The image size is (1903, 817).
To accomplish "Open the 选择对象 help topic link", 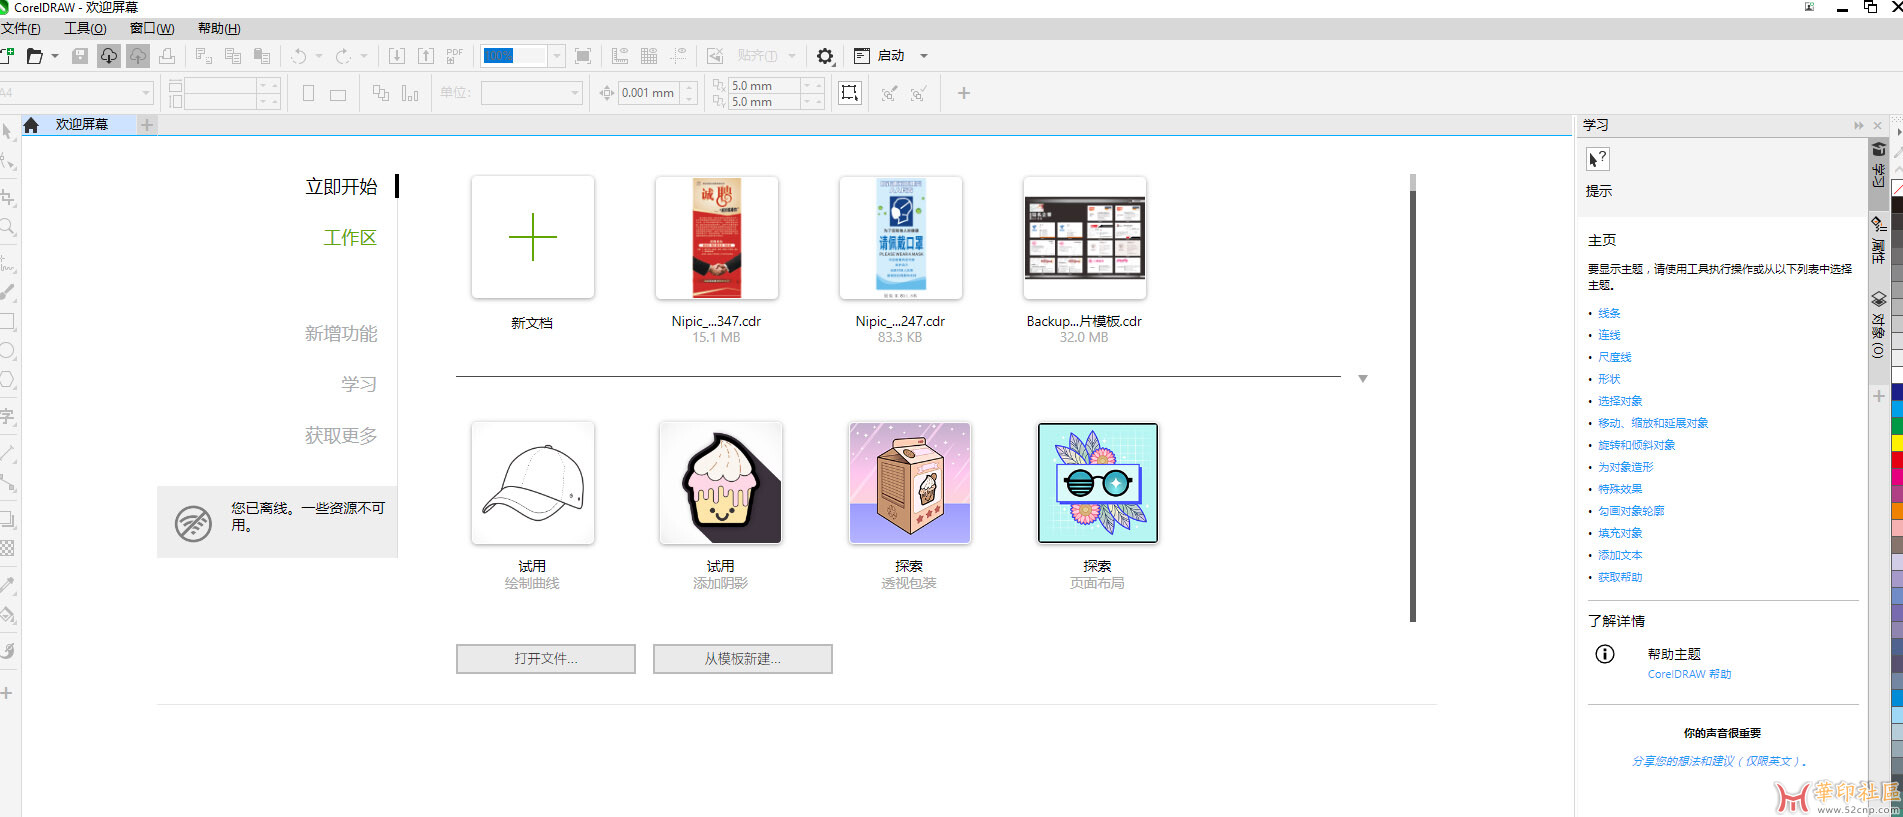I will click(x=1620, y=401).
